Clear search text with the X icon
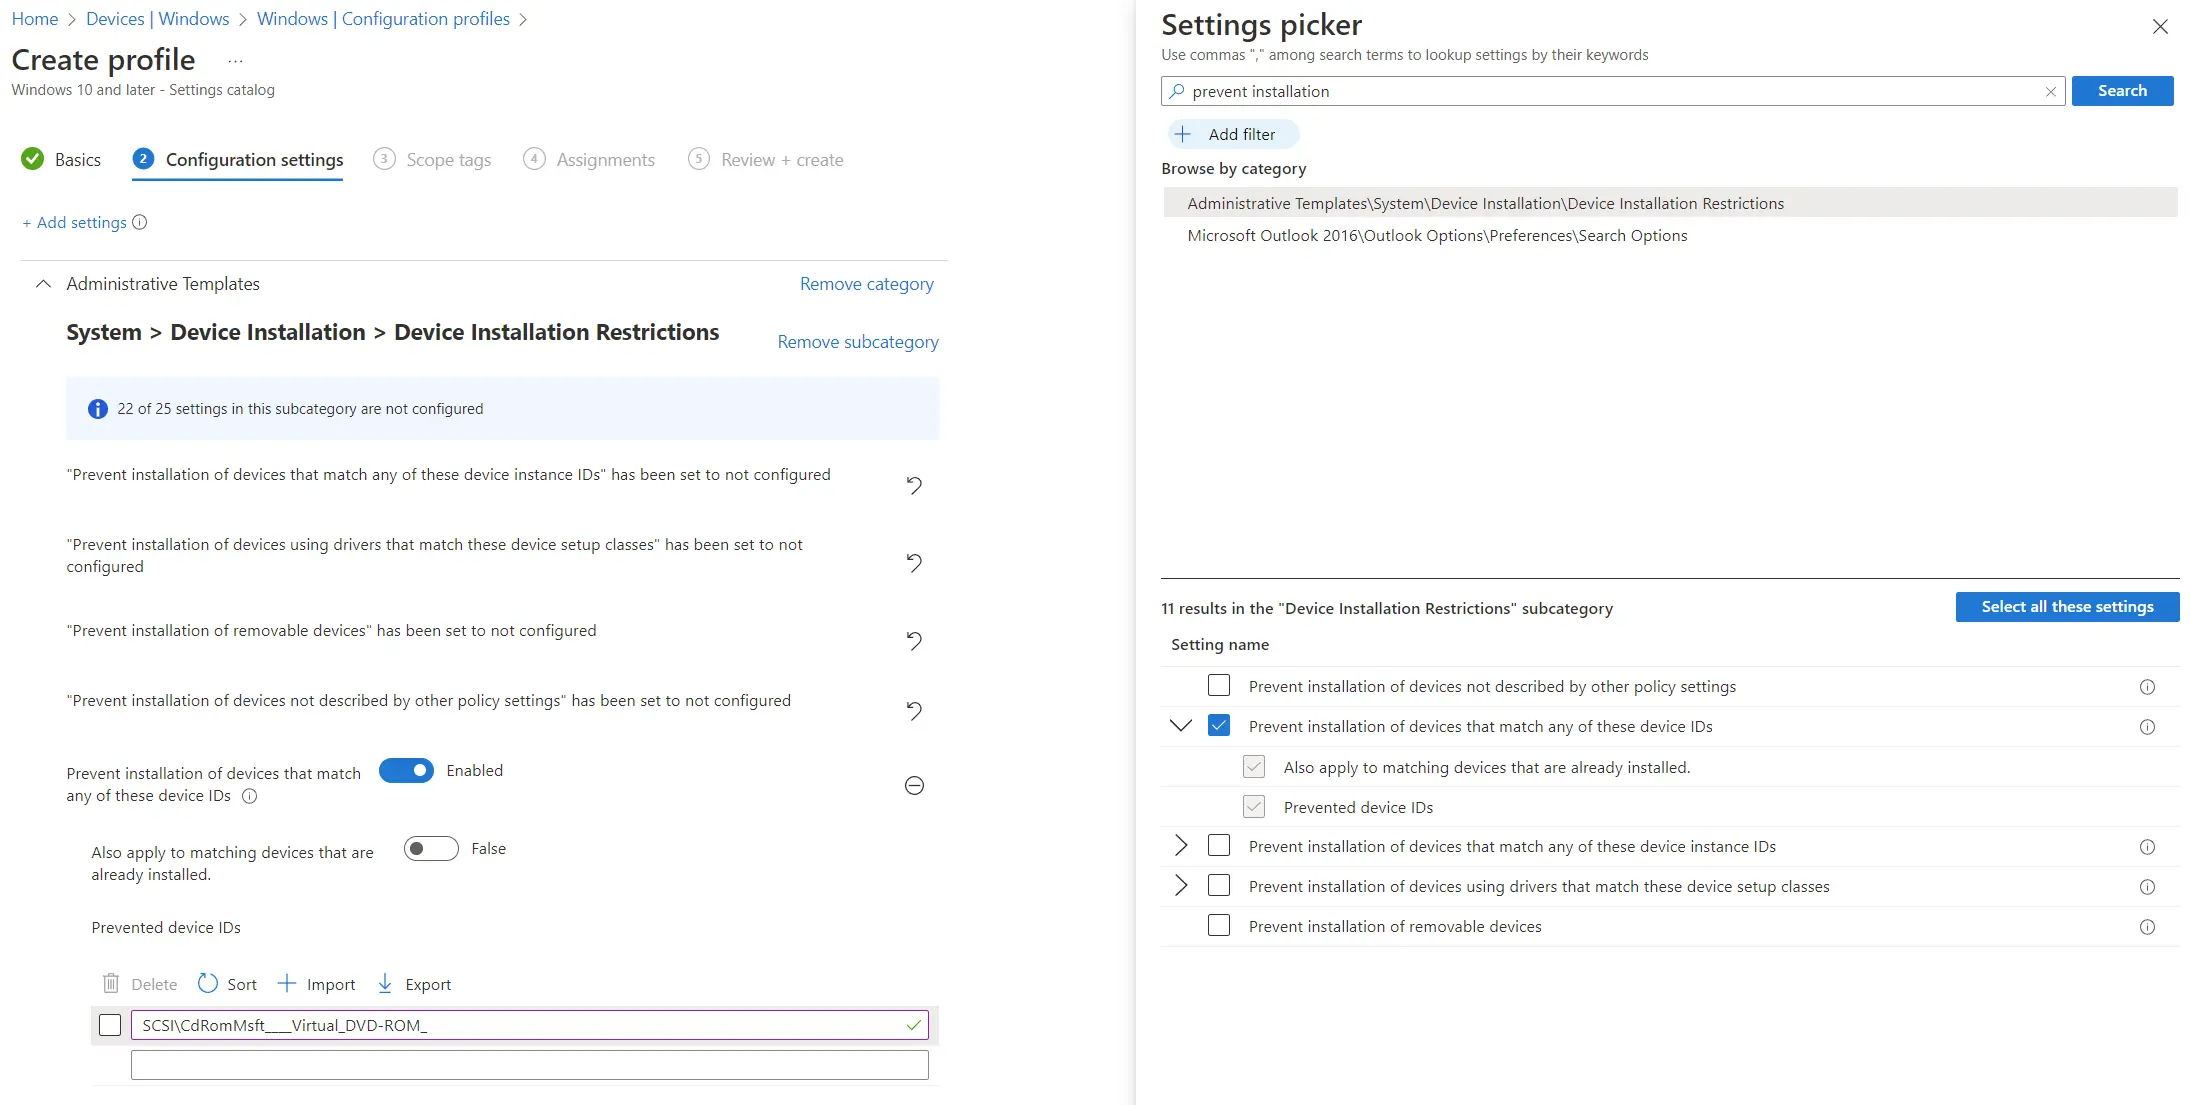 tap(2050, 91)
